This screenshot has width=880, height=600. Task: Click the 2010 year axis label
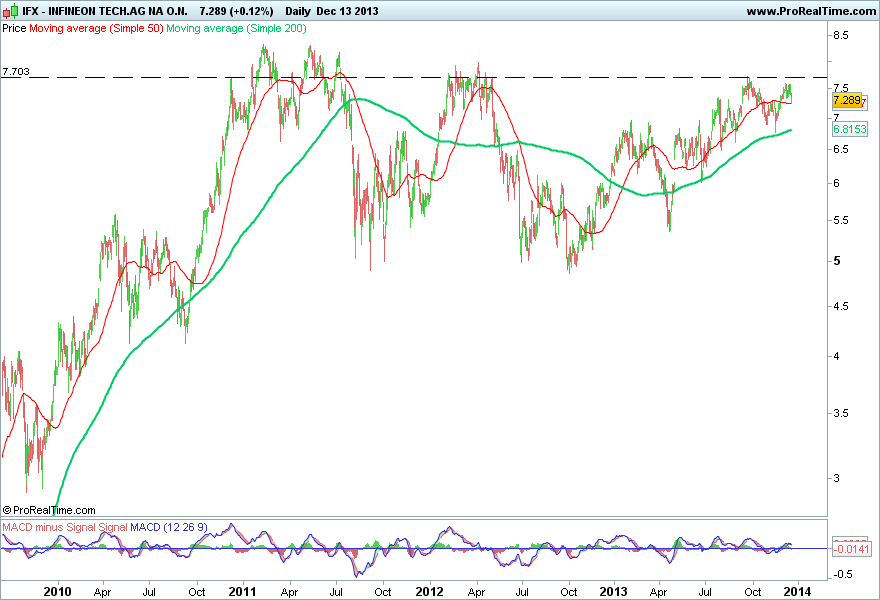pos(57,592)
